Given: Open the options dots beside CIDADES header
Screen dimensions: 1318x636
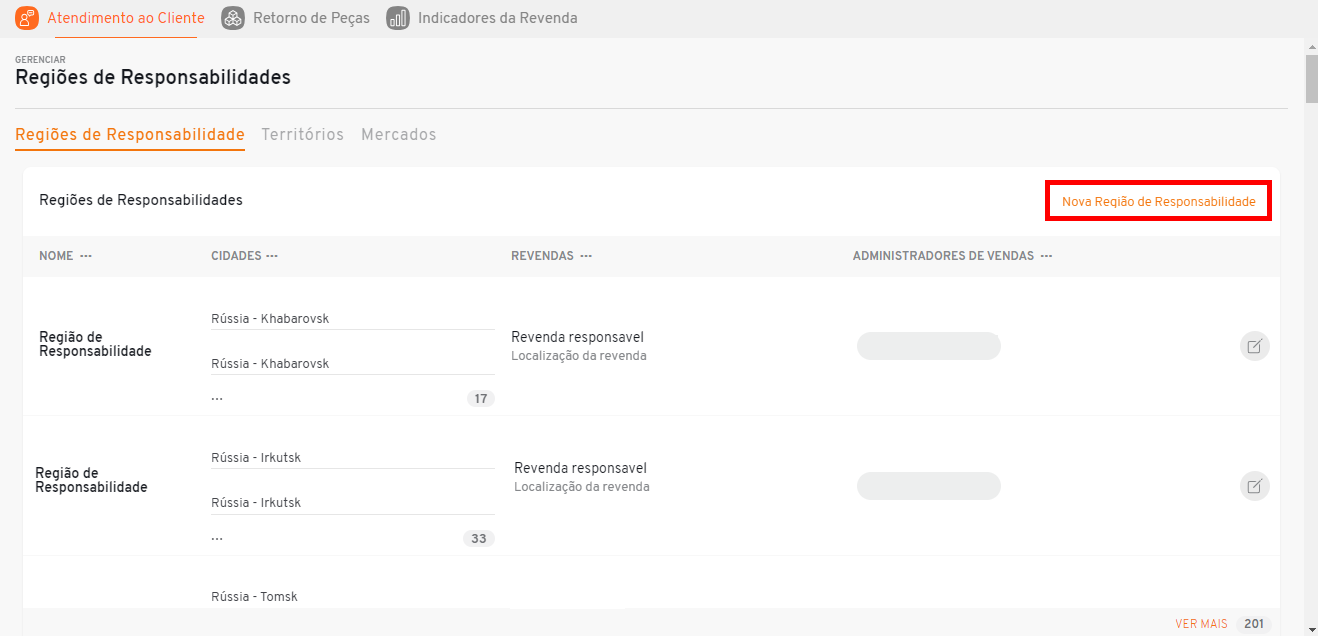Looking at the screenshot, I should coord(272,256).
